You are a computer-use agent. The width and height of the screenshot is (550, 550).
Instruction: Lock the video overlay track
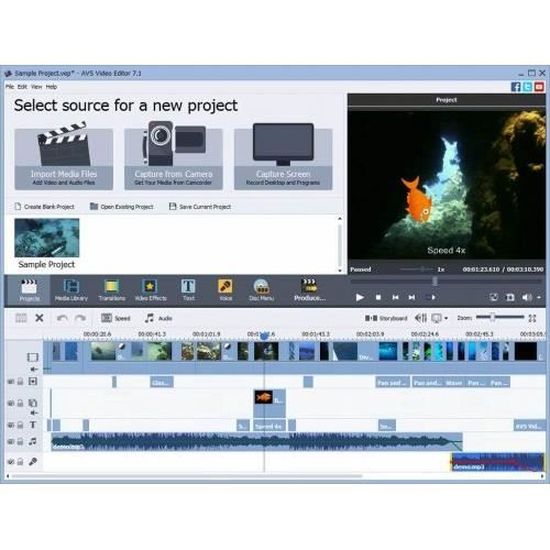[x=20, y=403]
